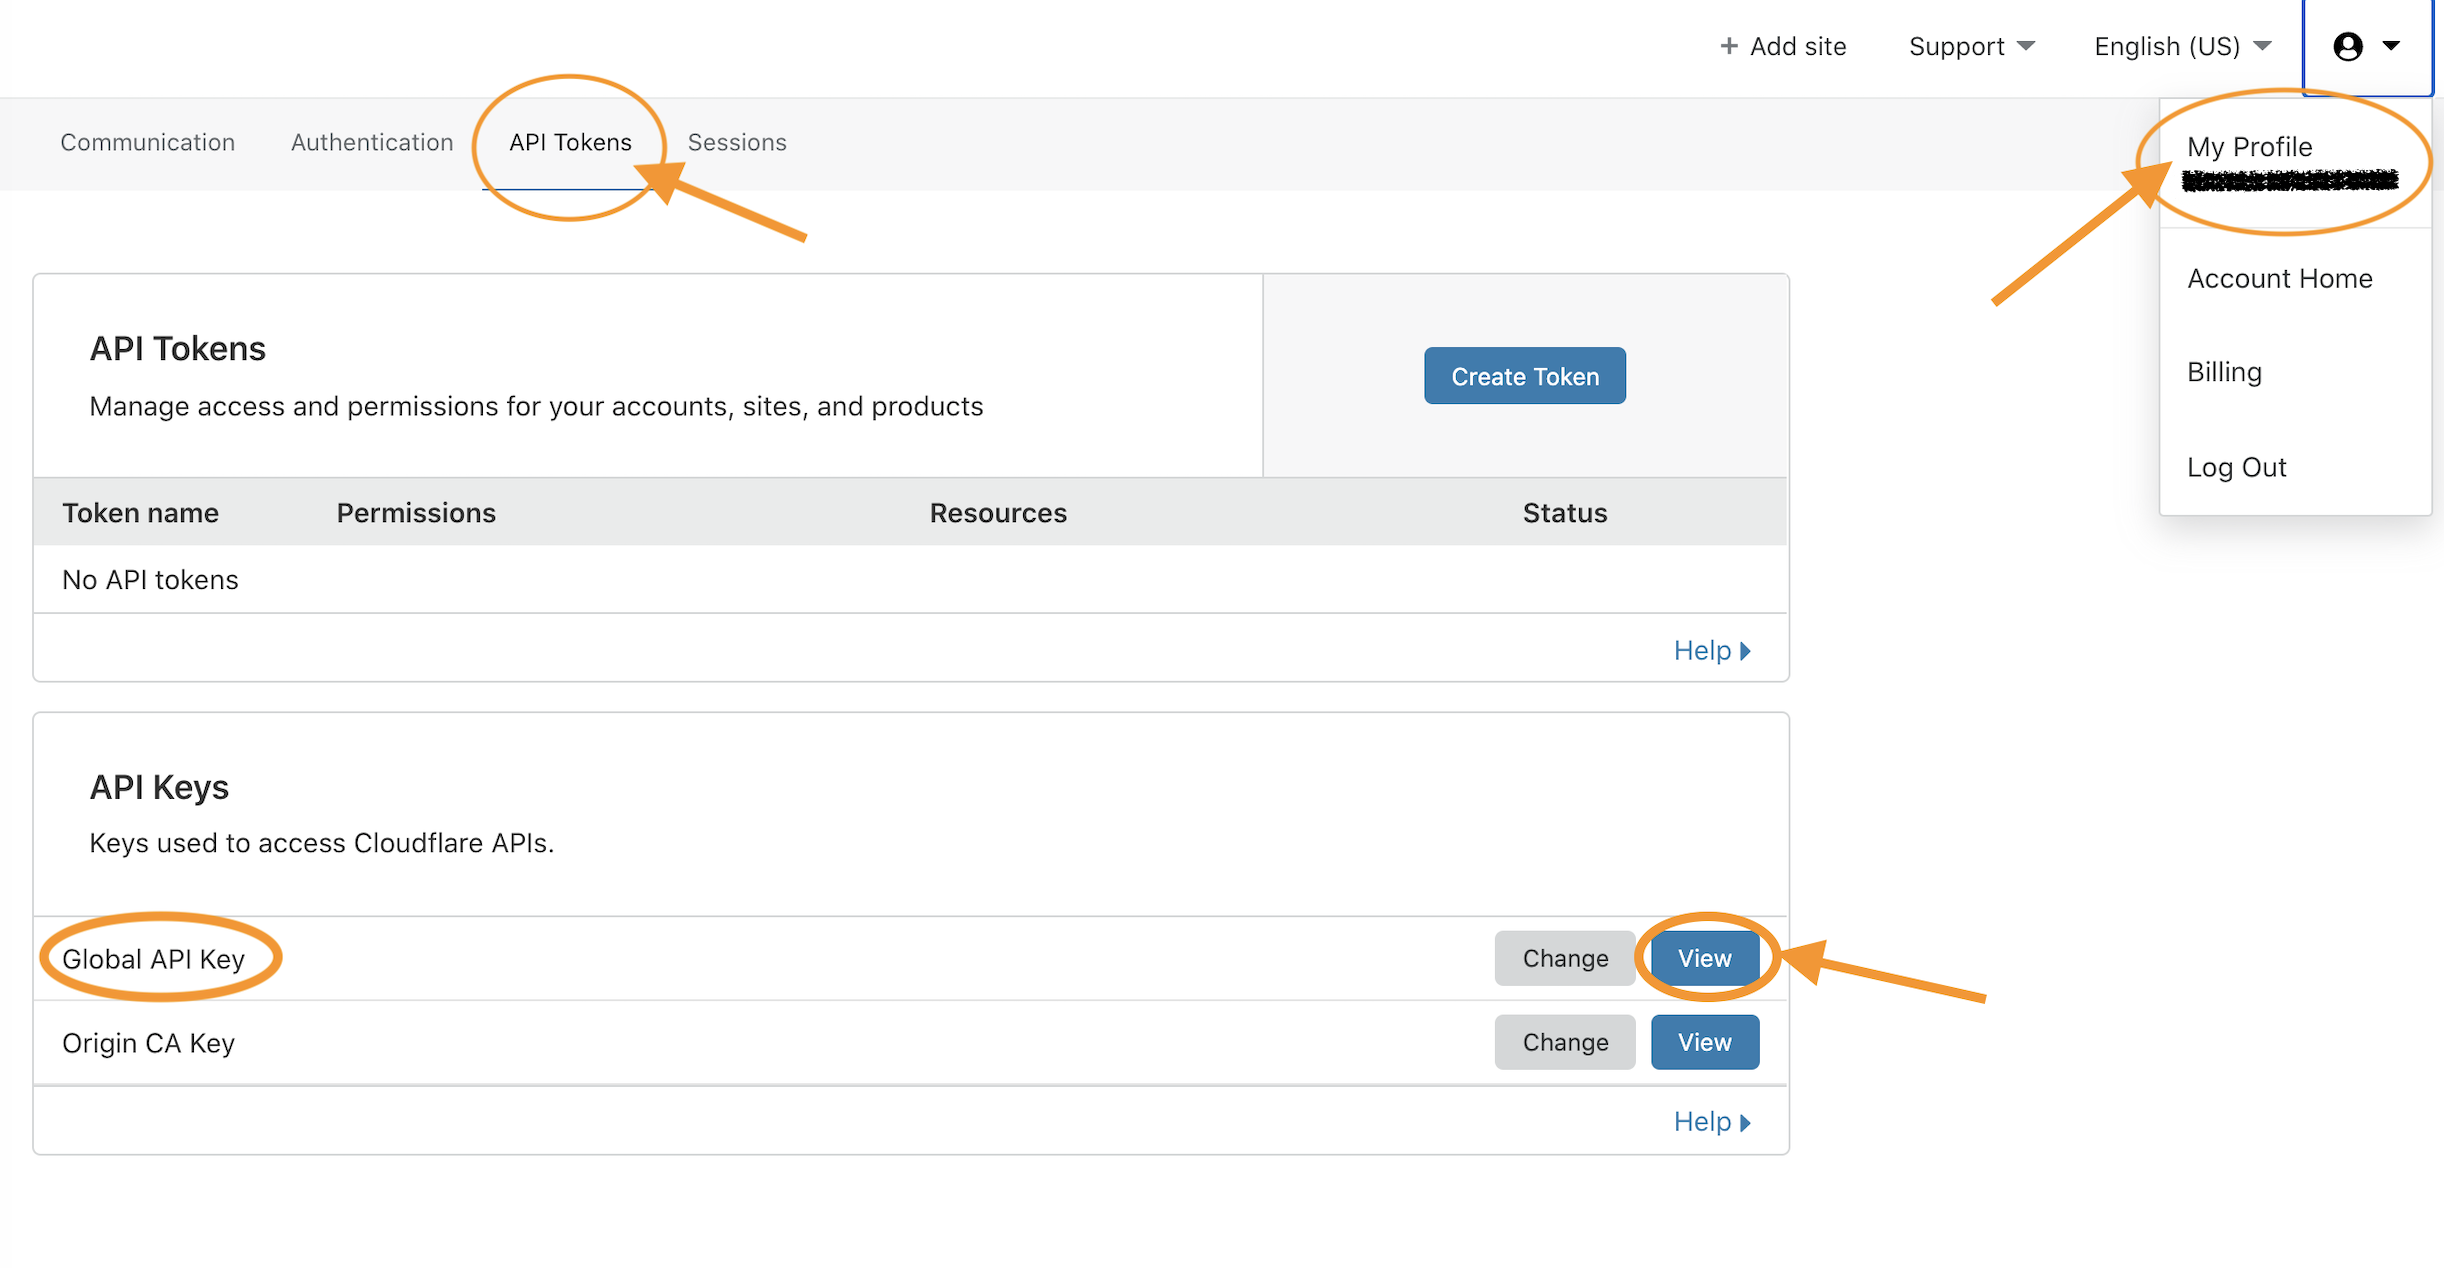This screenshot has width=2444, height=1268.
Task: View the Global API Key
Action: point(1705,958)
